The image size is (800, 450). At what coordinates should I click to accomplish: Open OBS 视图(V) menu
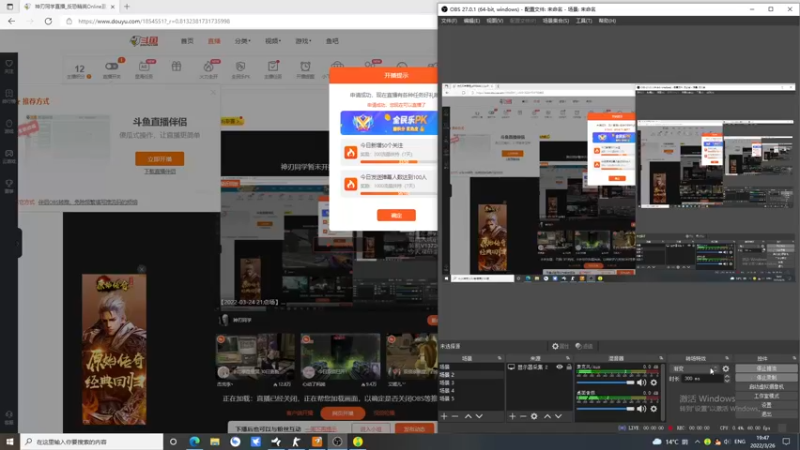click(x=494, y=21)
